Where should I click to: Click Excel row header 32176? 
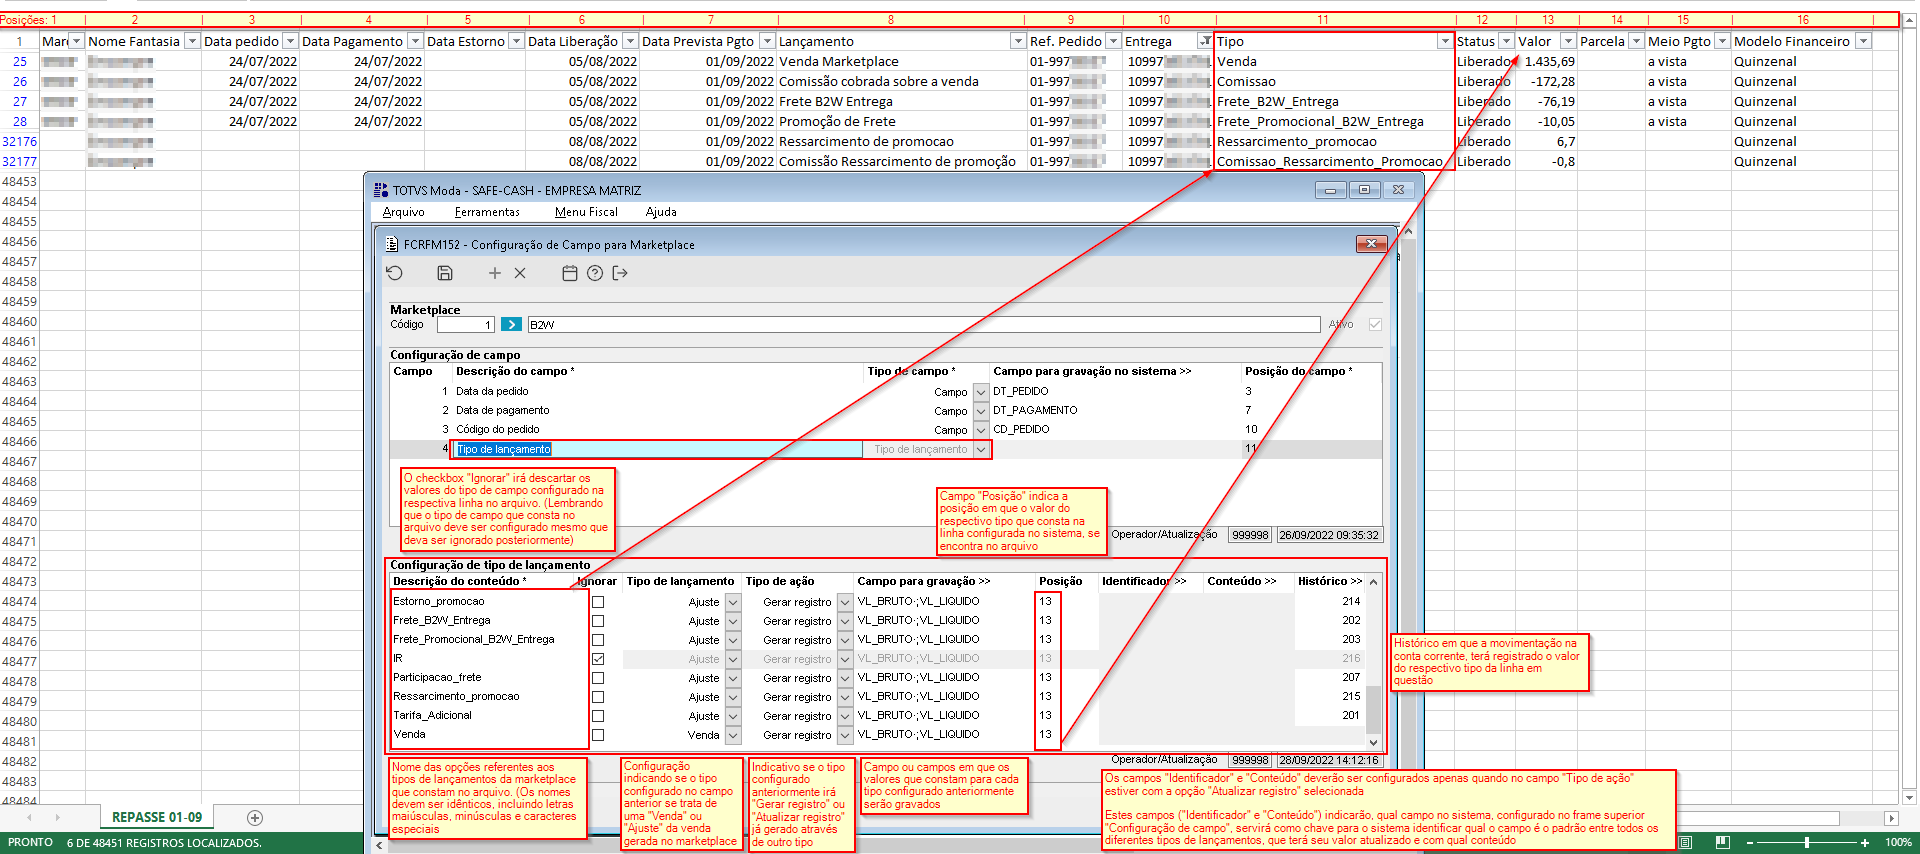pos(19,141)
